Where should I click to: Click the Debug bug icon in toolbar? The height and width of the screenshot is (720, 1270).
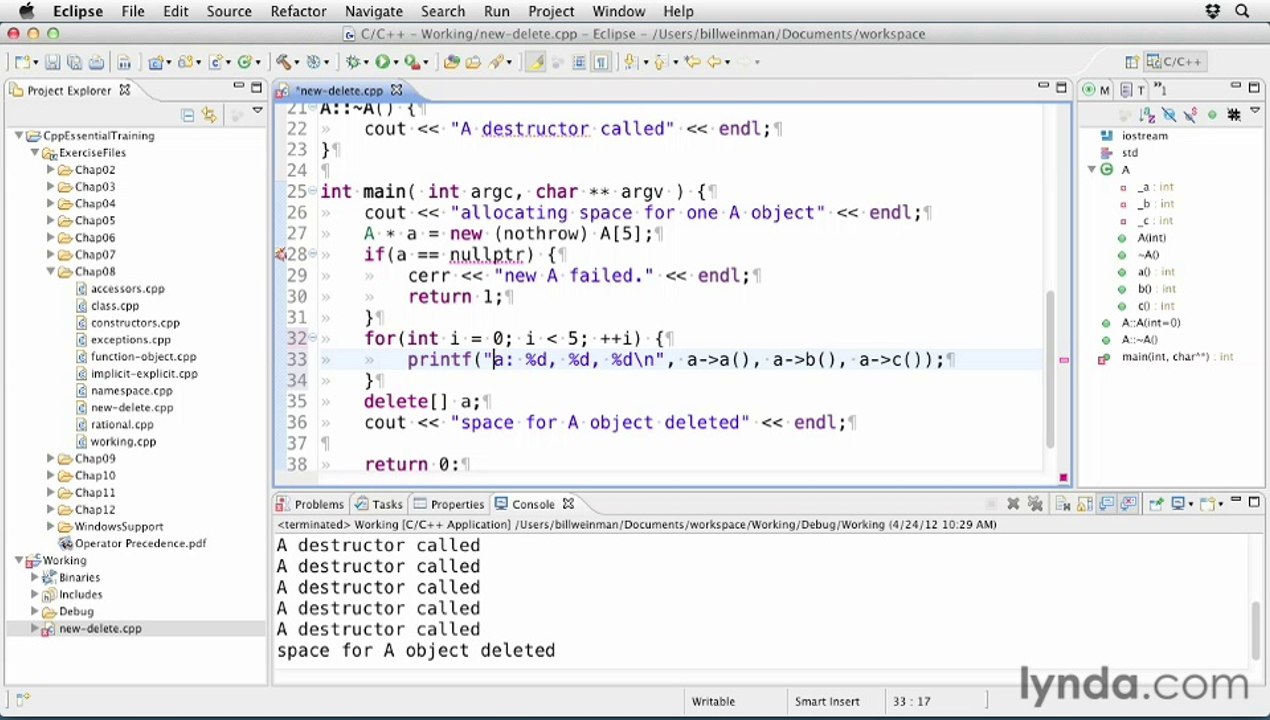point(352,62)
